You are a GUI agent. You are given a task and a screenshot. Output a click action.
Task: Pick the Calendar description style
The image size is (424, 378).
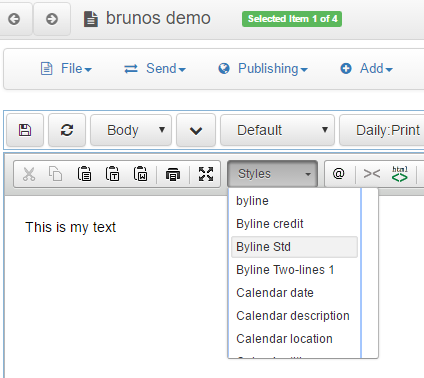point(294,316)
